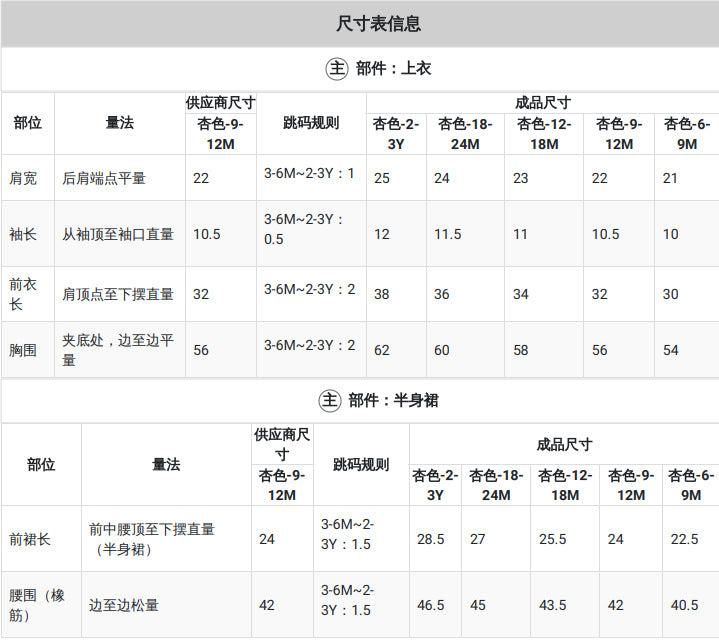This screenshot has width=719, height=640.
Task: Click 跳码规则 header in the 半身裙 table
Action: click(x=361, y=464)
